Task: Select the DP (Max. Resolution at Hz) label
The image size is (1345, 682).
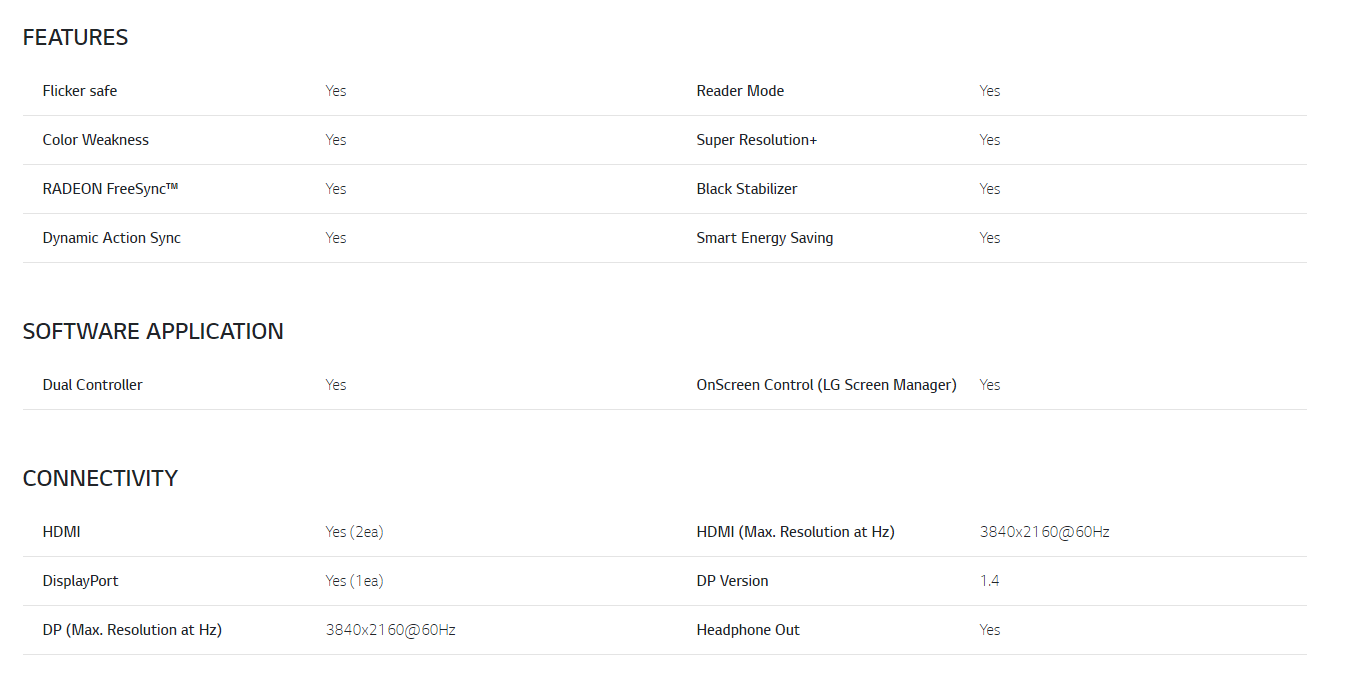Action: [132, 630]
